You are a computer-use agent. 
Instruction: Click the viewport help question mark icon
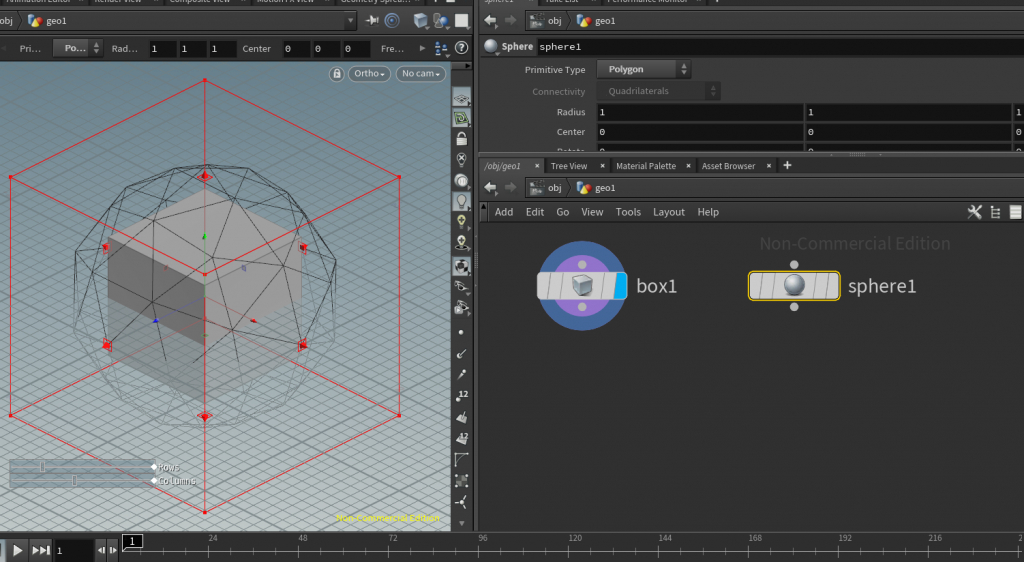(461, 48)
